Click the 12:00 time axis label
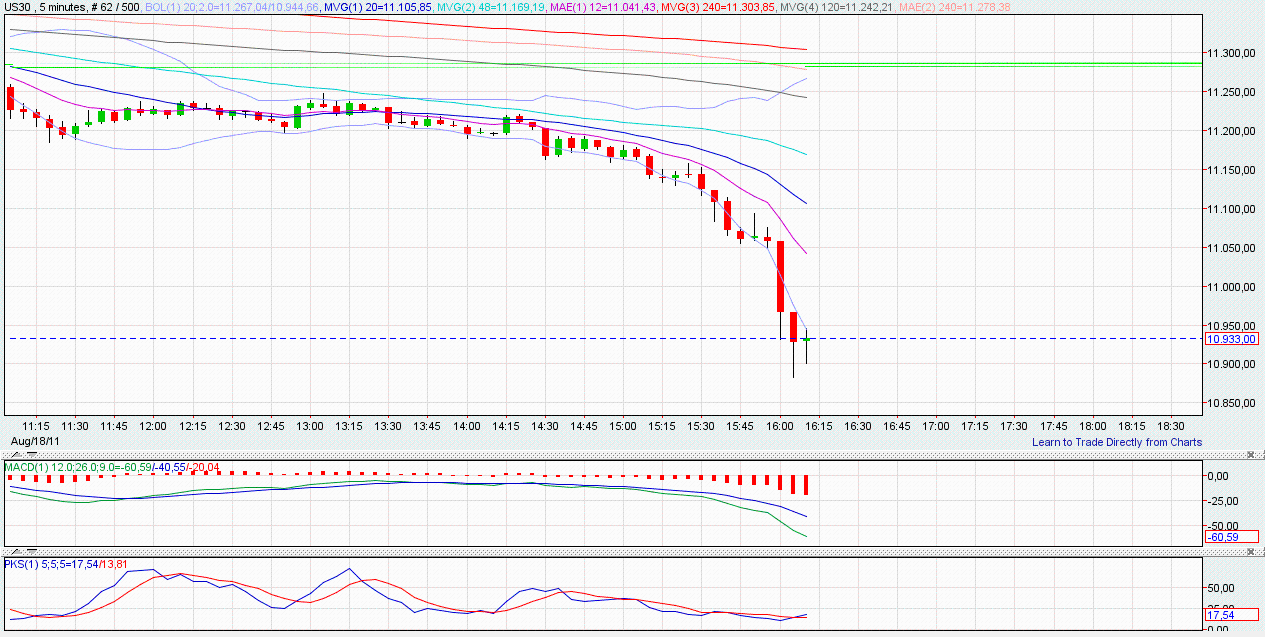 pos(153,426)
